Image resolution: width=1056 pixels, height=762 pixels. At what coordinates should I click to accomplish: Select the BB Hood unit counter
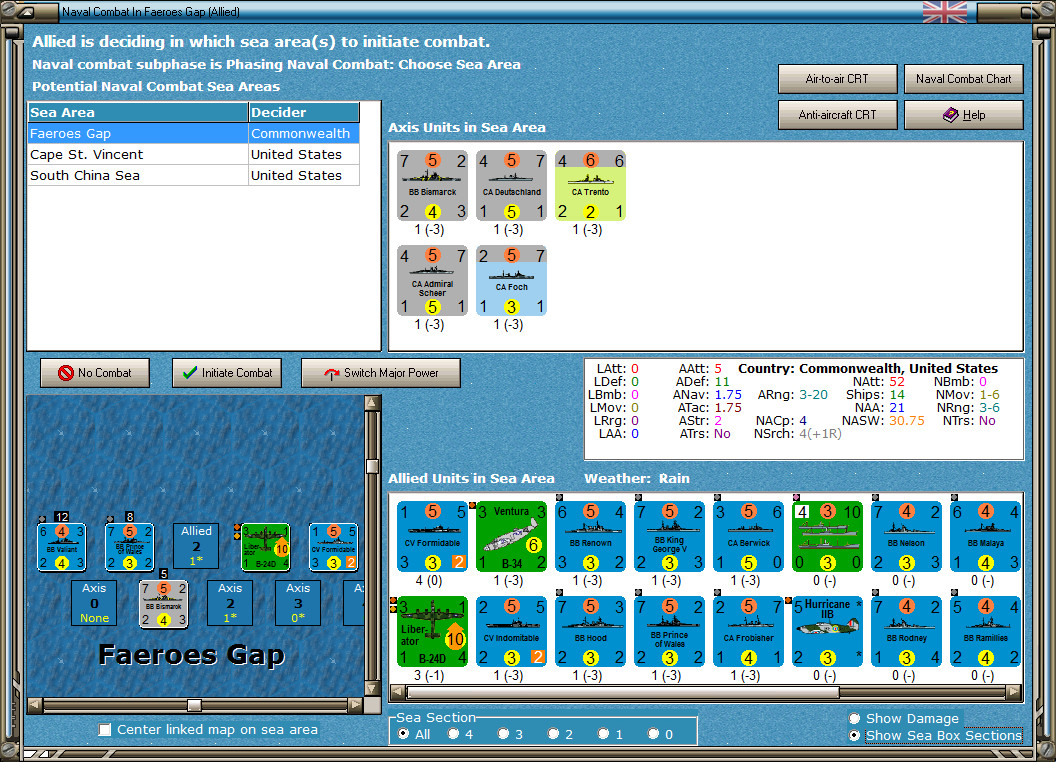pyautogui.click(x=591, y=631)
